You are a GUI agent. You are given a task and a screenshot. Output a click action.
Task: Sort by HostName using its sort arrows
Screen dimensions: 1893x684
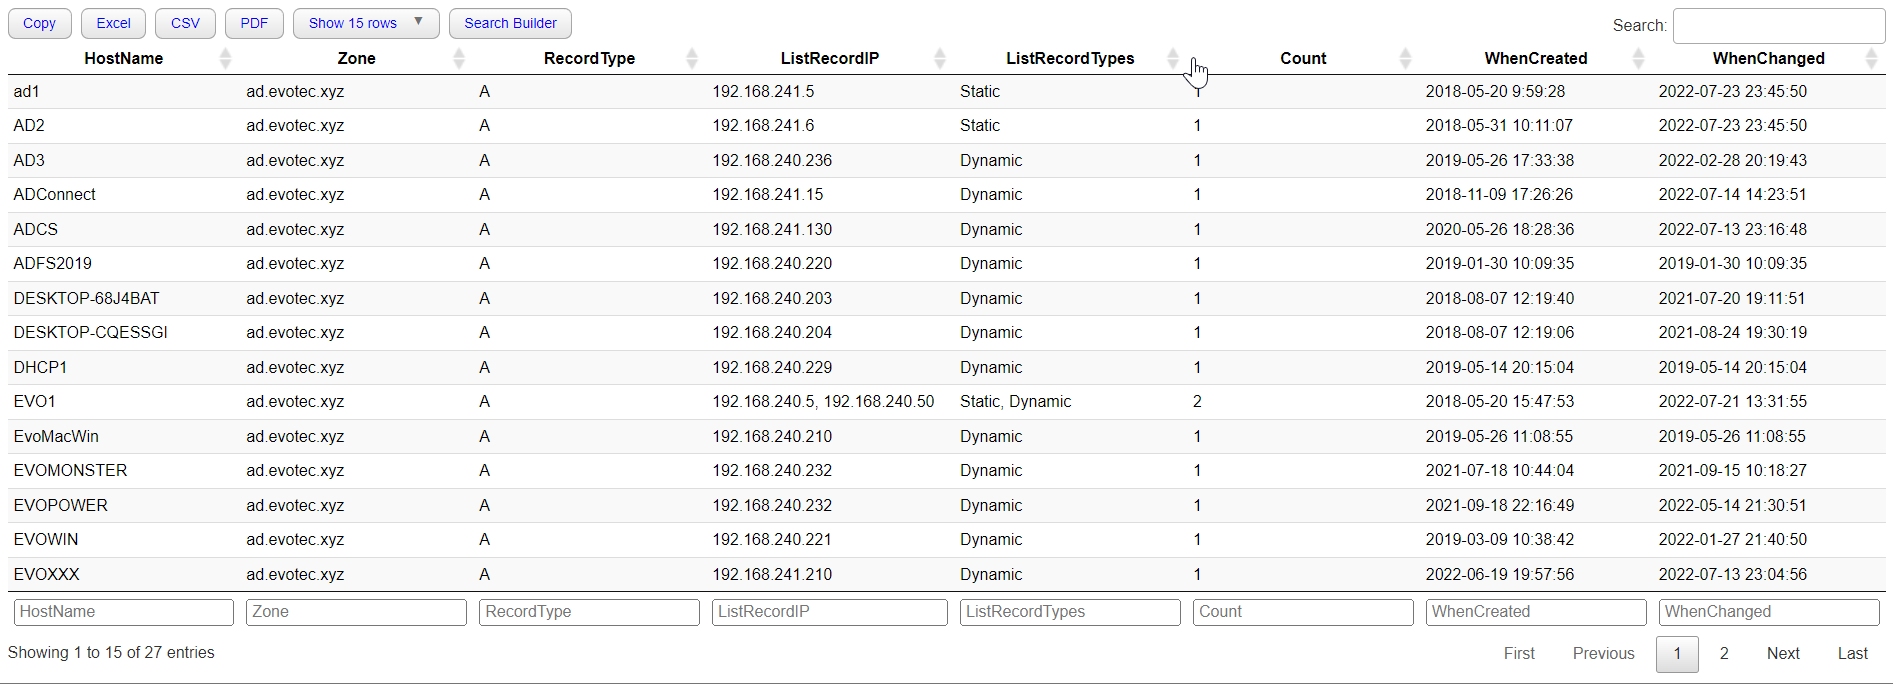tap(225, 59)
